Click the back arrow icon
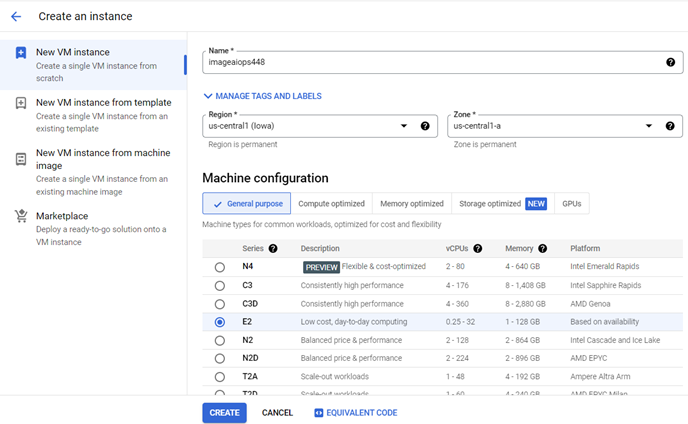The image size is (688, 424). (x=16, y=17)
